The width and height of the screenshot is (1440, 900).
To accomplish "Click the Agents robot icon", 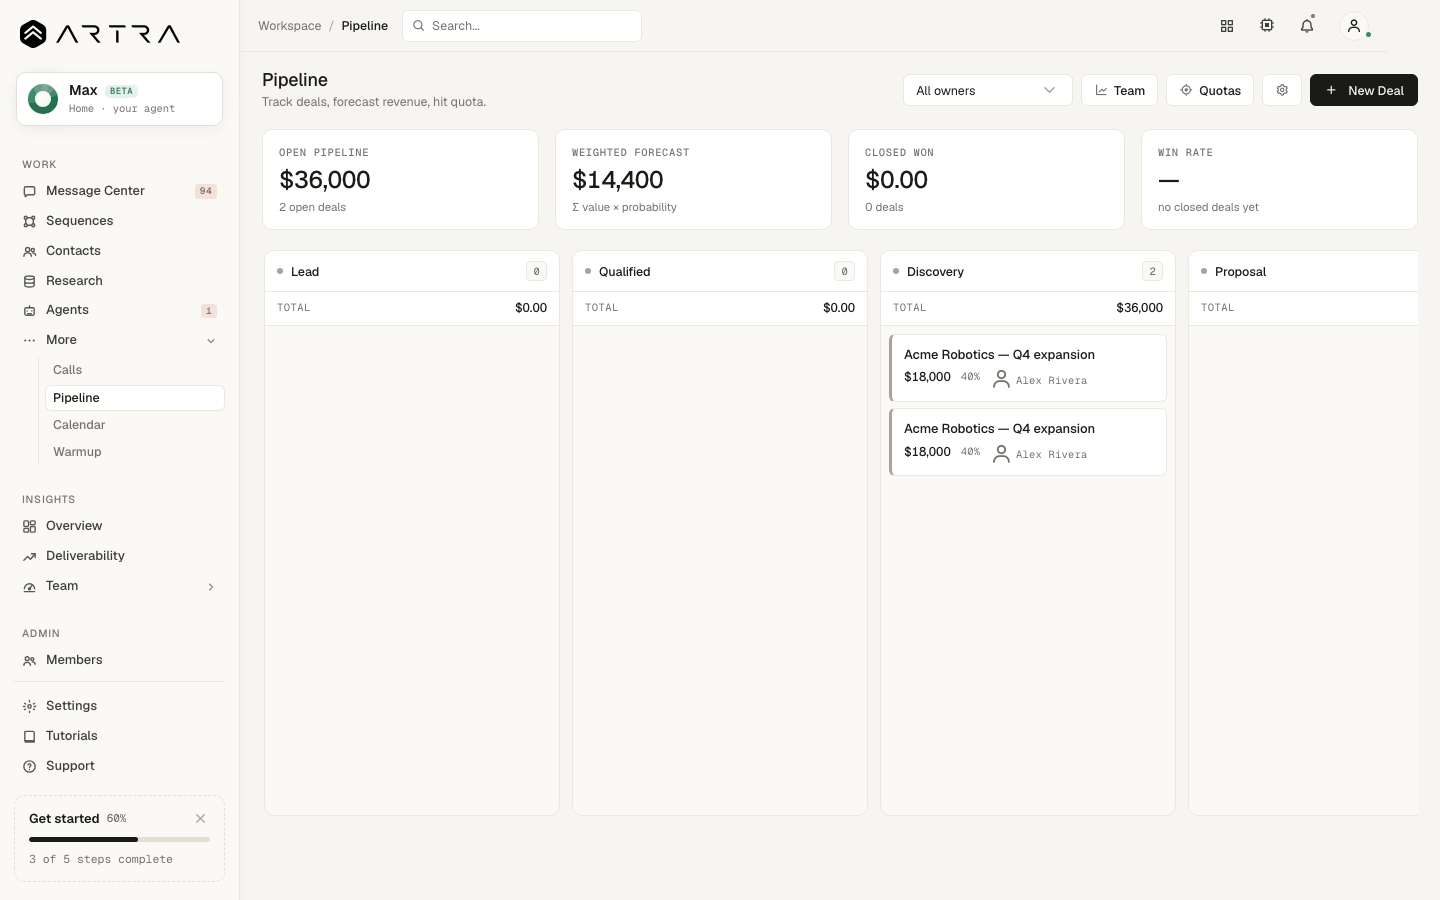I will coord(29,310).
